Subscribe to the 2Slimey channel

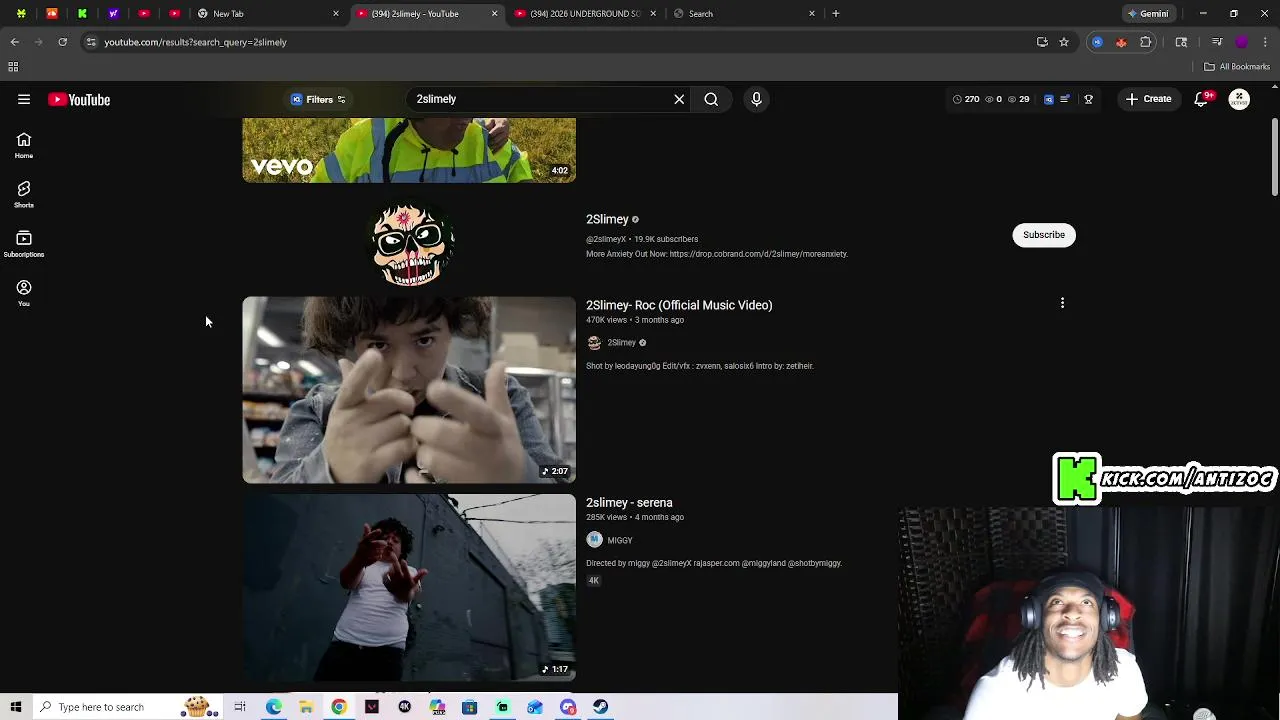click(x=1044, y=234)
